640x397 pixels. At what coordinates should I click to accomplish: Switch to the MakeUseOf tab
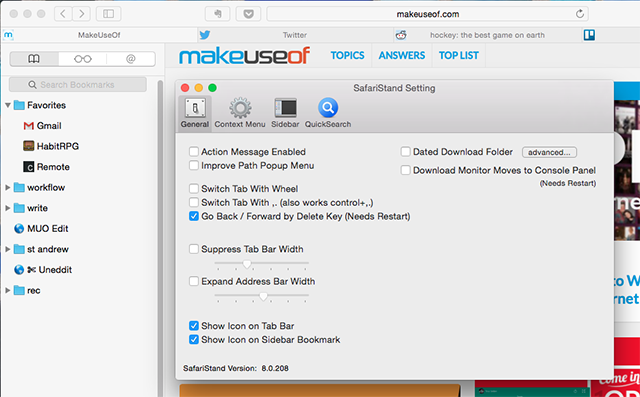[99, 35]
